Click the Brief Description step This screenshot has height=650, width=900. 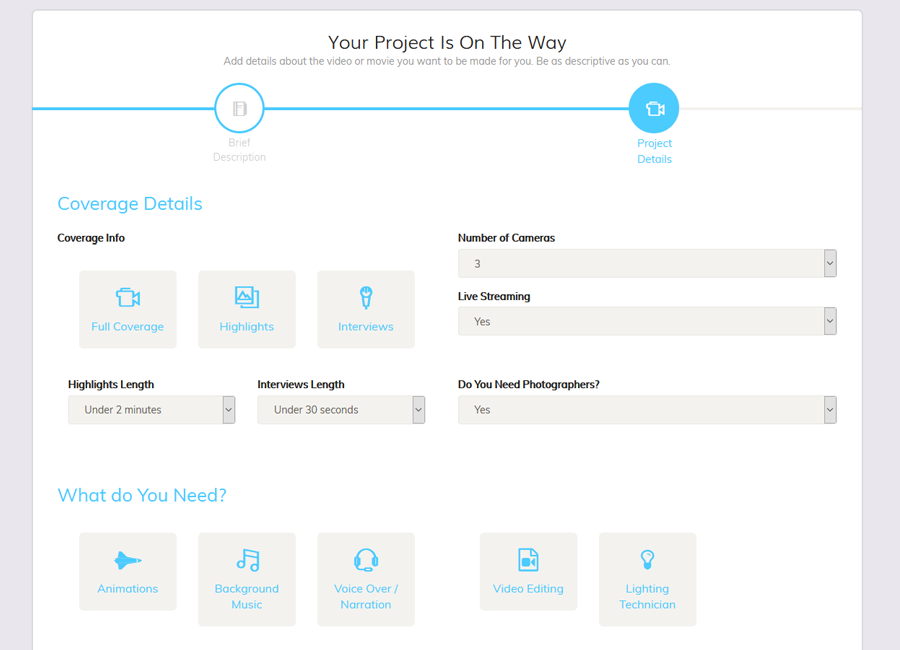coord(239,107)
